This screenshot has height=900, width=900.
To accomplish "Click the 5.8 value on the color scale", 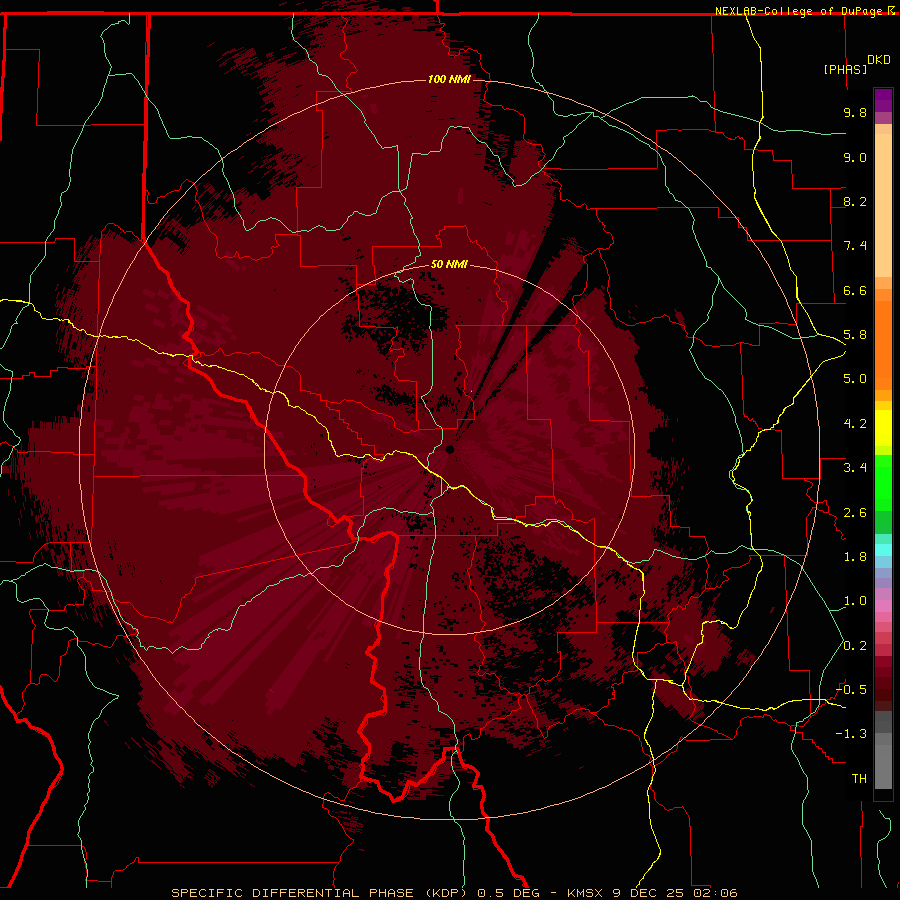I will pyautogui.click(x=855, y=335).
